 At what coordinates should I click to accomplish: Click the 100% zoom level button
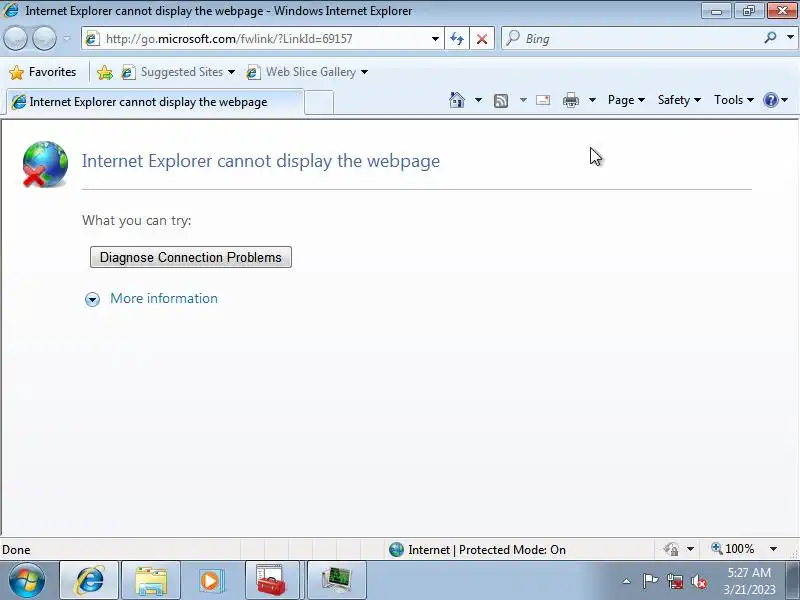point(733,549)
